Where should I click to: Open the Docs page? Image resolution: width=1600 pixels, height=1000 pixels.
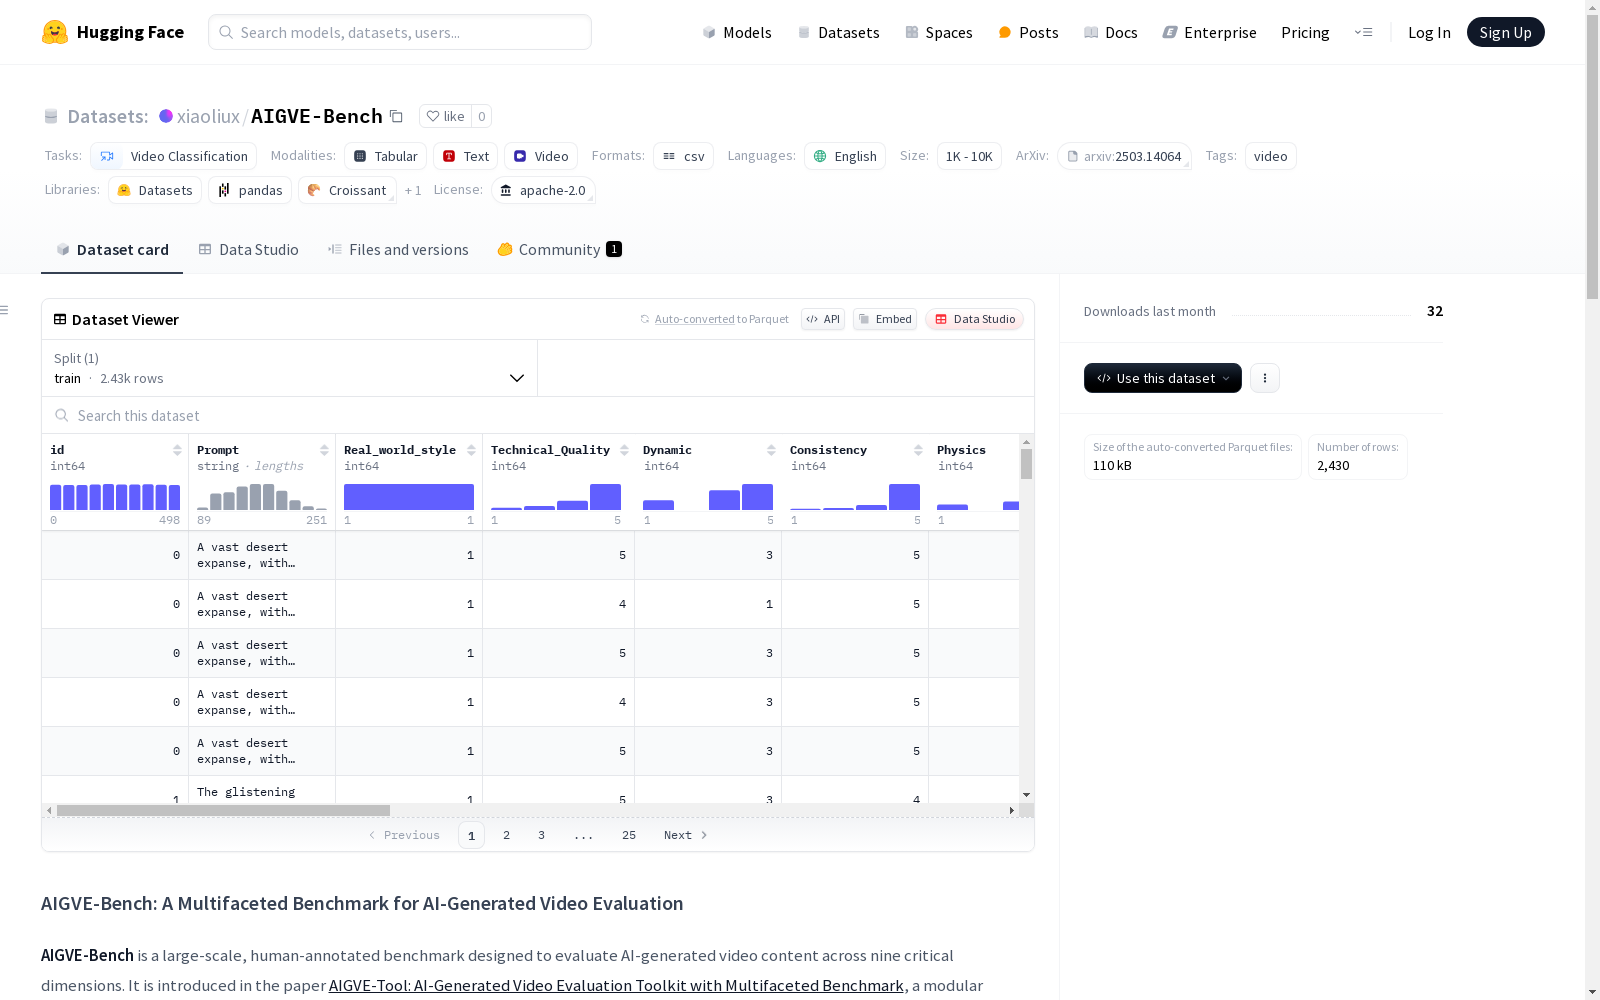pyautogui.click(x=1111, y=32)
